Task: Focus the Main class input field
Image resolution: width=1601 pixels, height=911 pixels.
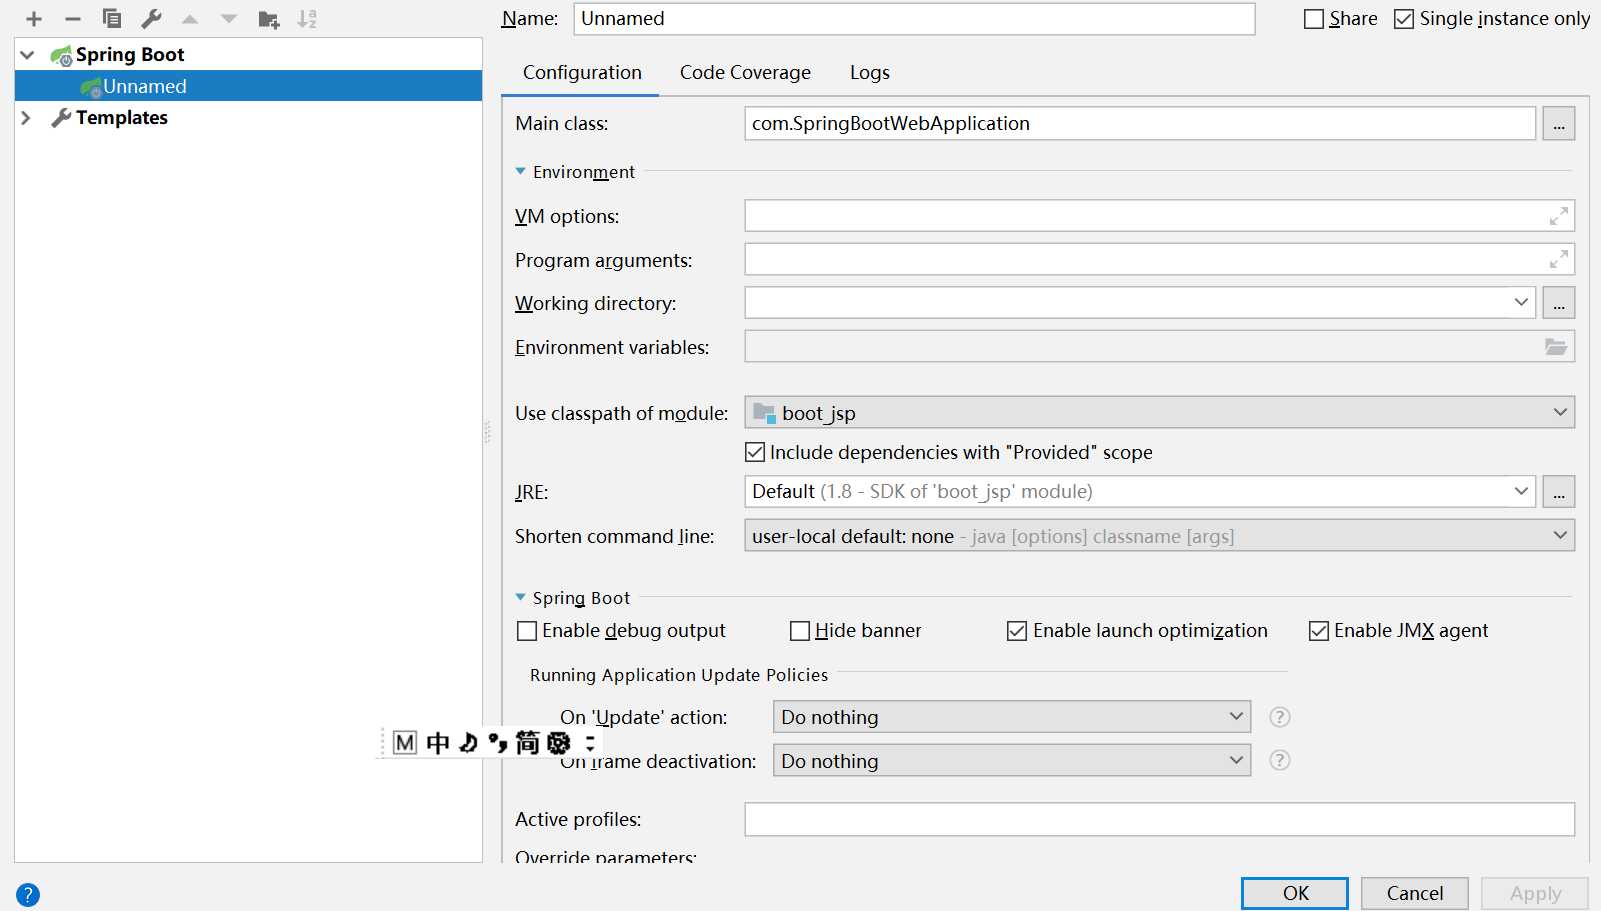Action: (1140, 124)
